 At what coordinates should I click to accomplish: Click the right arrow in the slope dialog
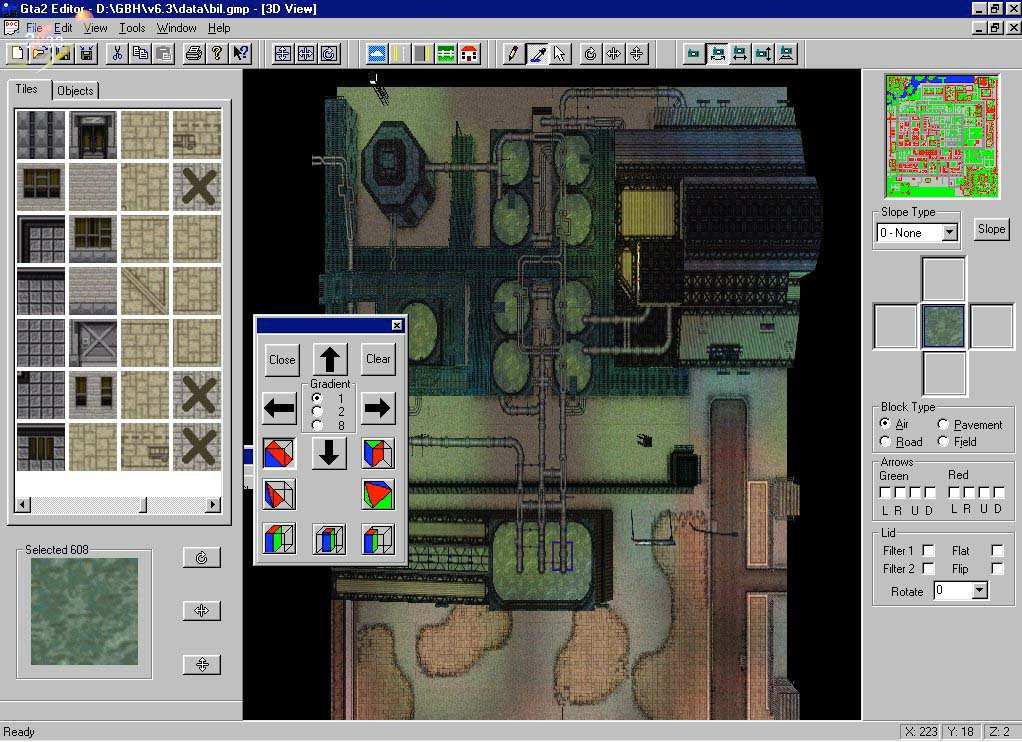click(378, 408)
